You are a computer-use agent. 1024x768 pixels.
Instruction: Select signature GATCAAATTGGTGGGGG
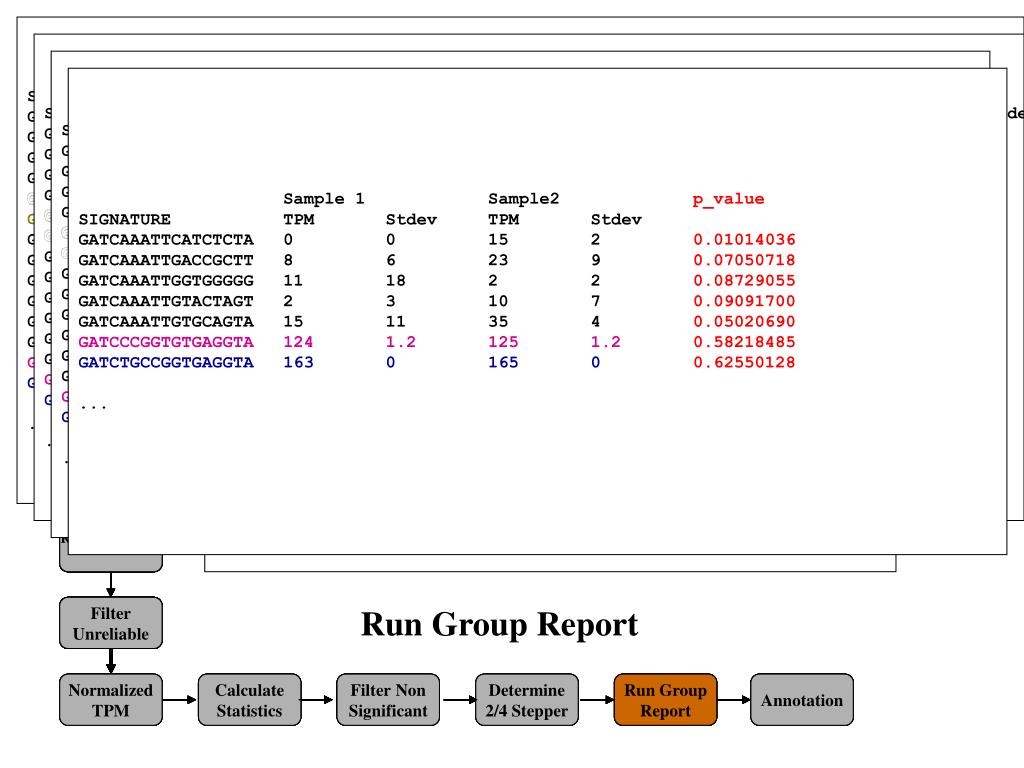click(166, 281)
